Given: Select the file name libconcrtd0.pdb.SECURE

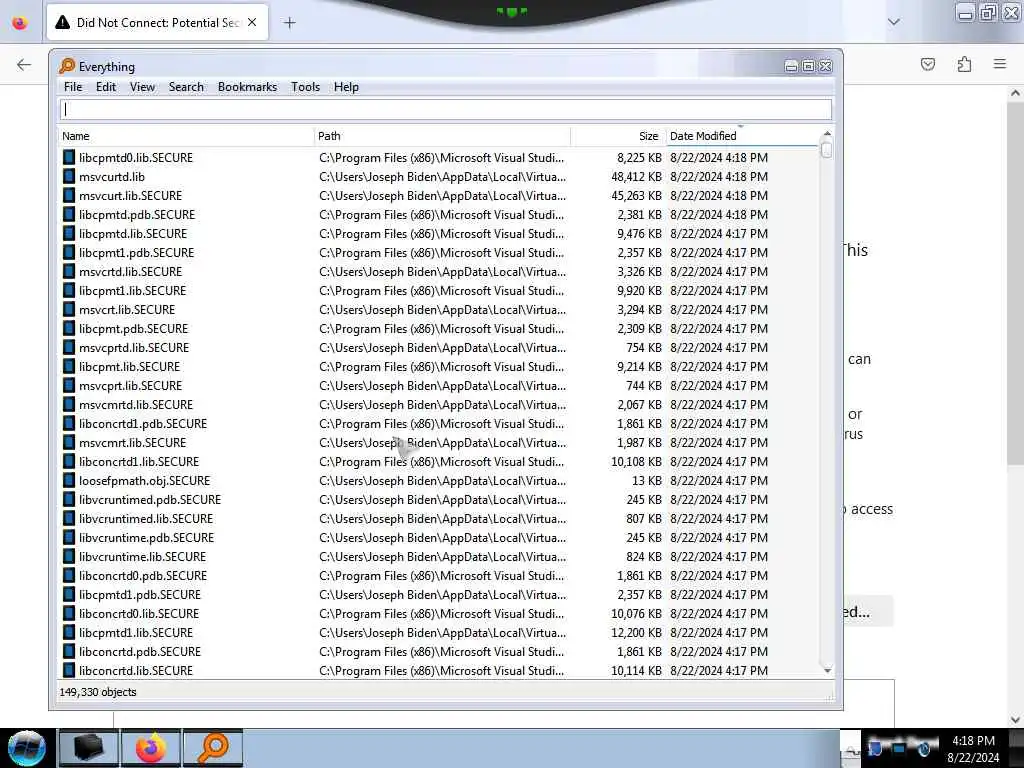Looking at the screenshot, I should tap(143, 575).
